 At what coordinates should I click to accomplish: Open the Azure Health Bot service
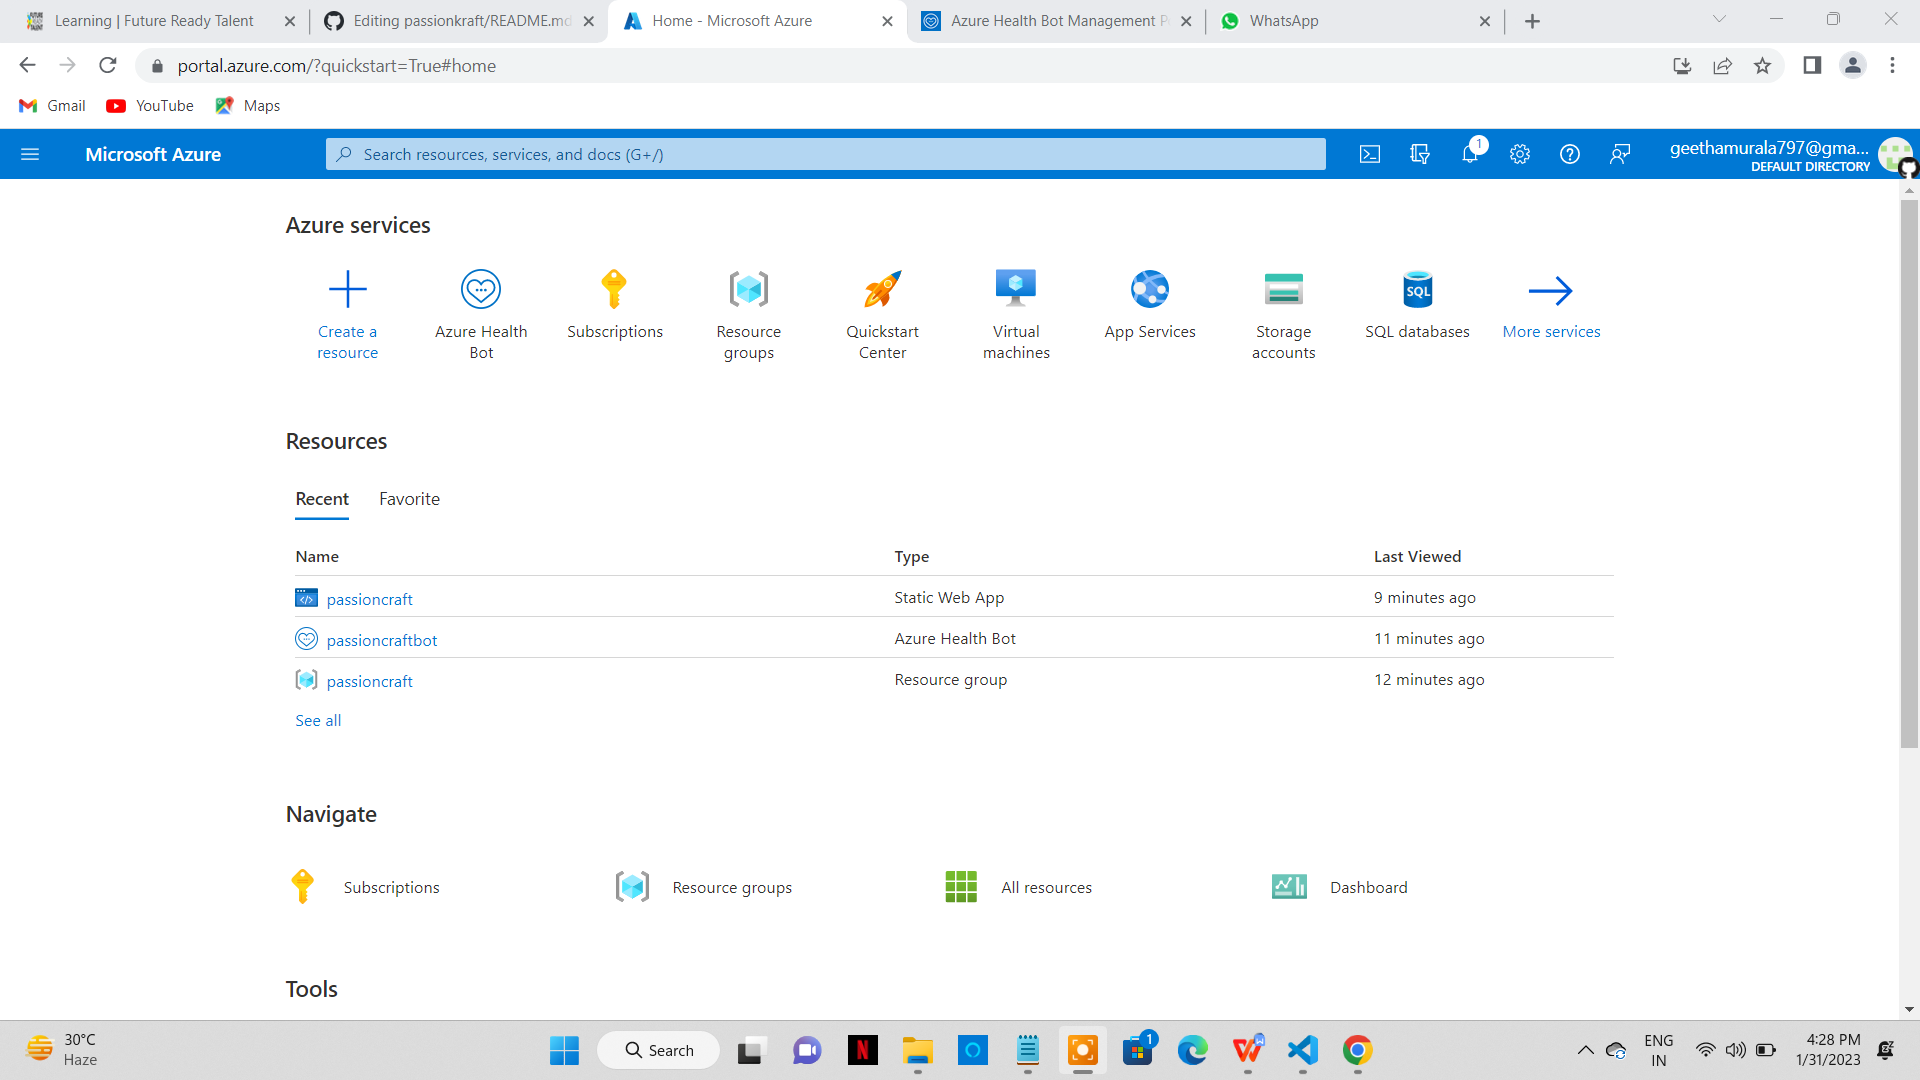point(481,312)
